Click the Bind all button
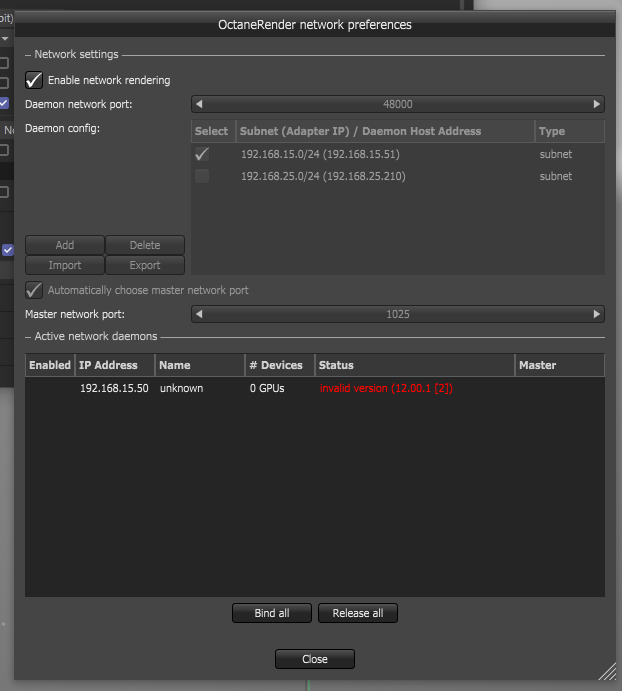The image size is (622, 691). click(272, 613)
